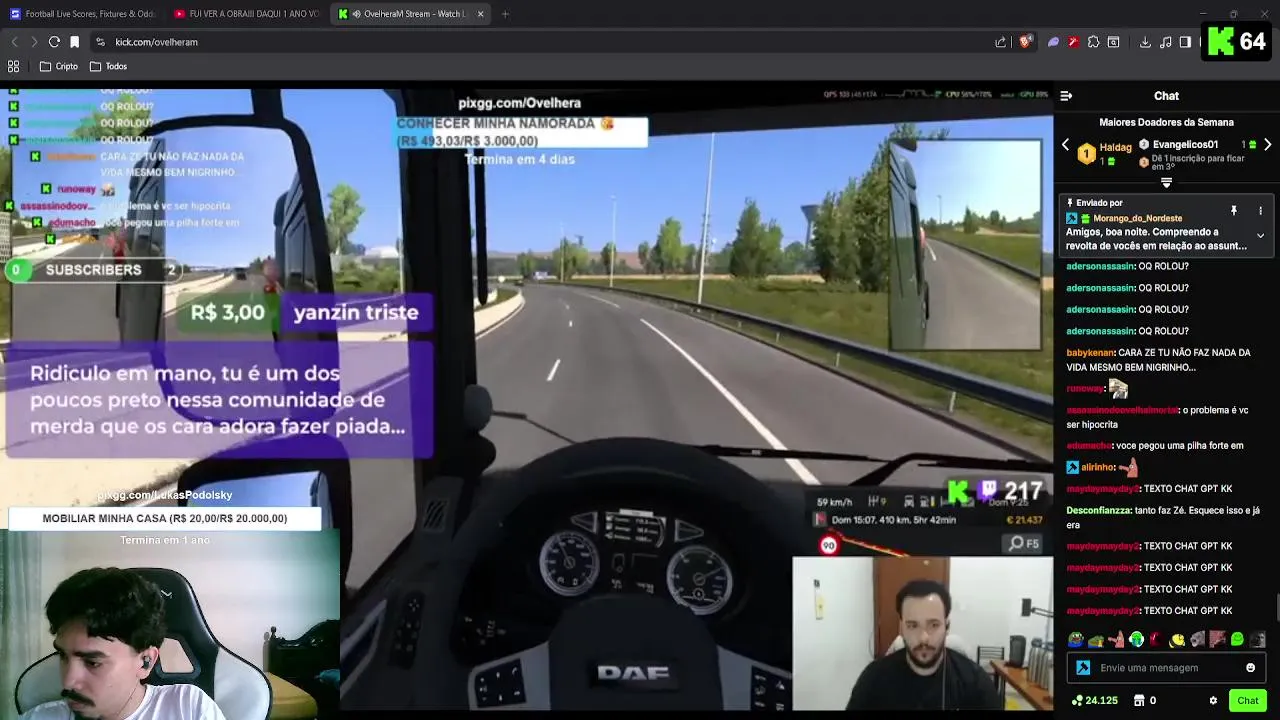Open the emoji picker in chat box
The height and width of the screenshot is (720, 1280).
[1250, 668]
